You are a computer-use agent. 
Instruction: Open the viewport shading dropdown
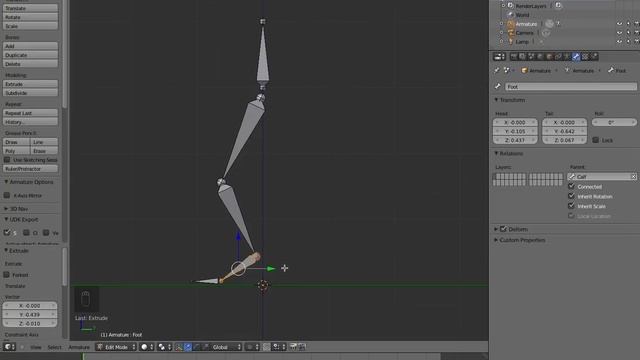point(147,347)
